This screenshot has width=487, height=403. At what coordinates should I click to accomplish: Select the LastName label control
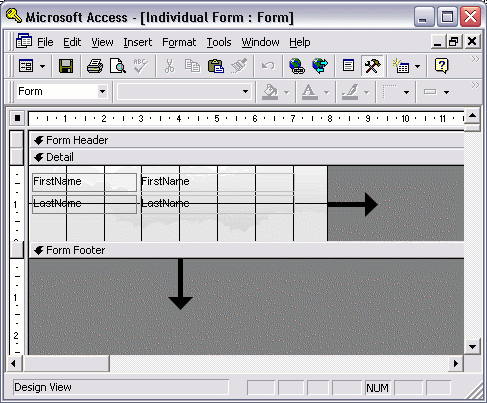pyautogui.click(x=84, y=204)
